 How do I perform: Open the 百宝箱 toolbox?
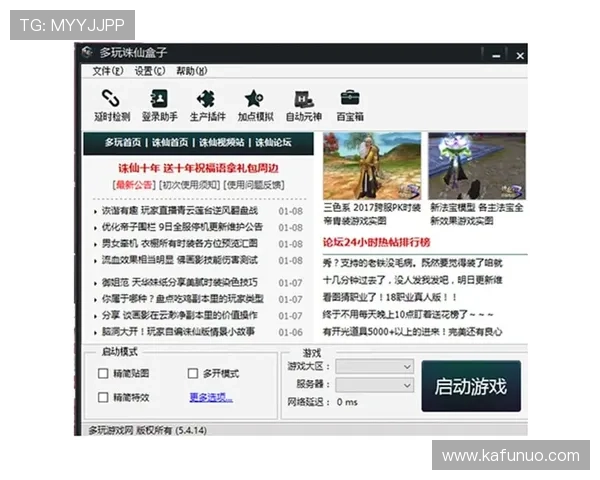click(x=350, y=105)
